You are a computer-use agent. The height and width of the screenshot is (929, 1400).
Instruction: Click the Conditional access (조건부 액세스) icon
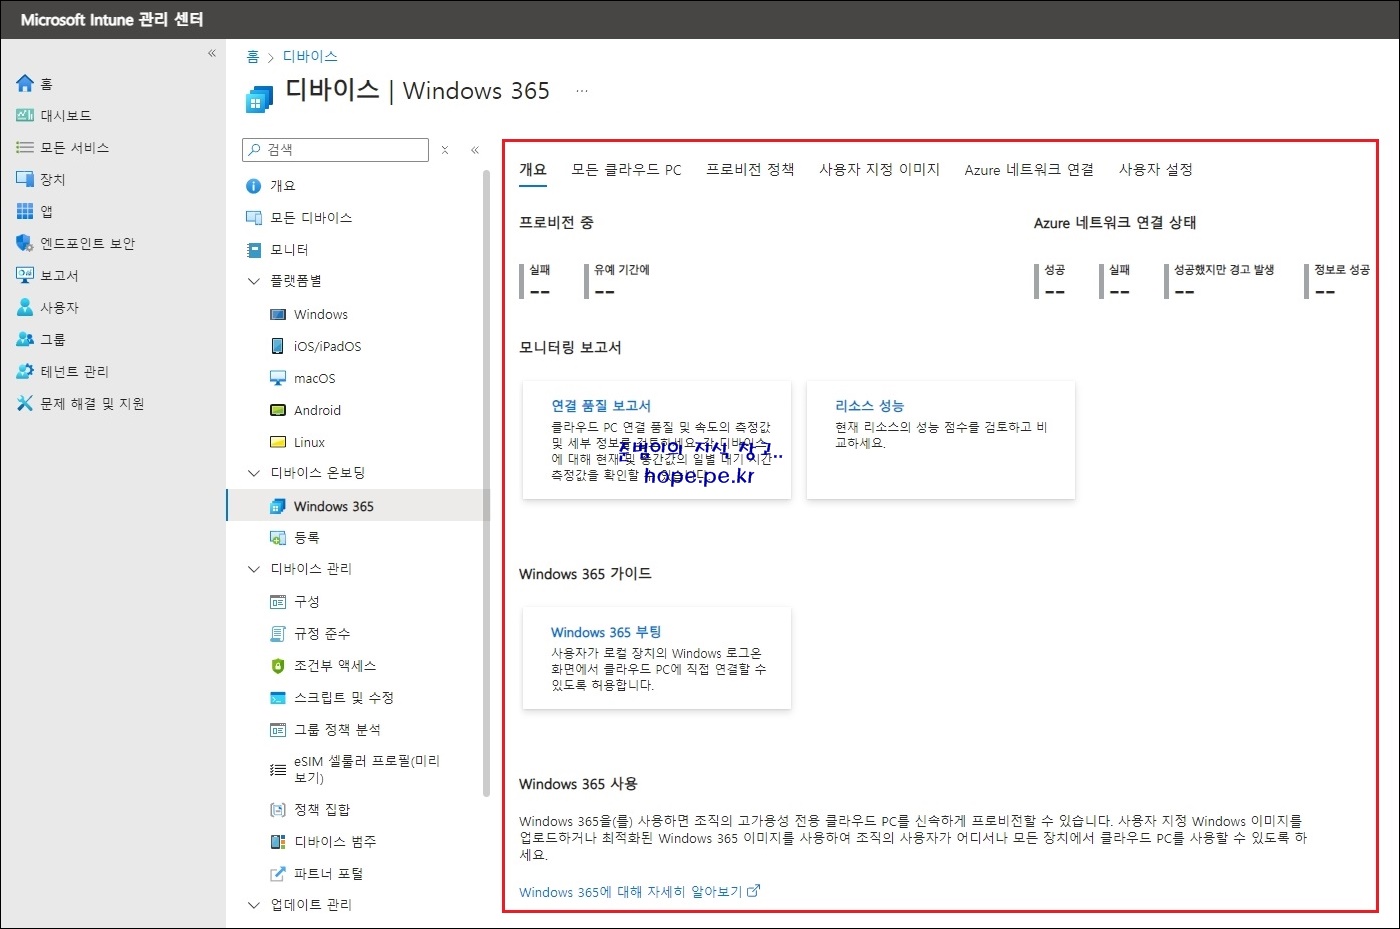(278, 666)
